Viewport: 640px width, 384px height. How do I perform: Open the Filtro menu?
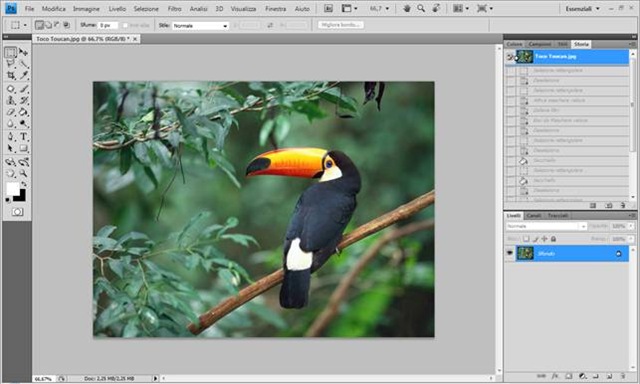coord(174,9)
